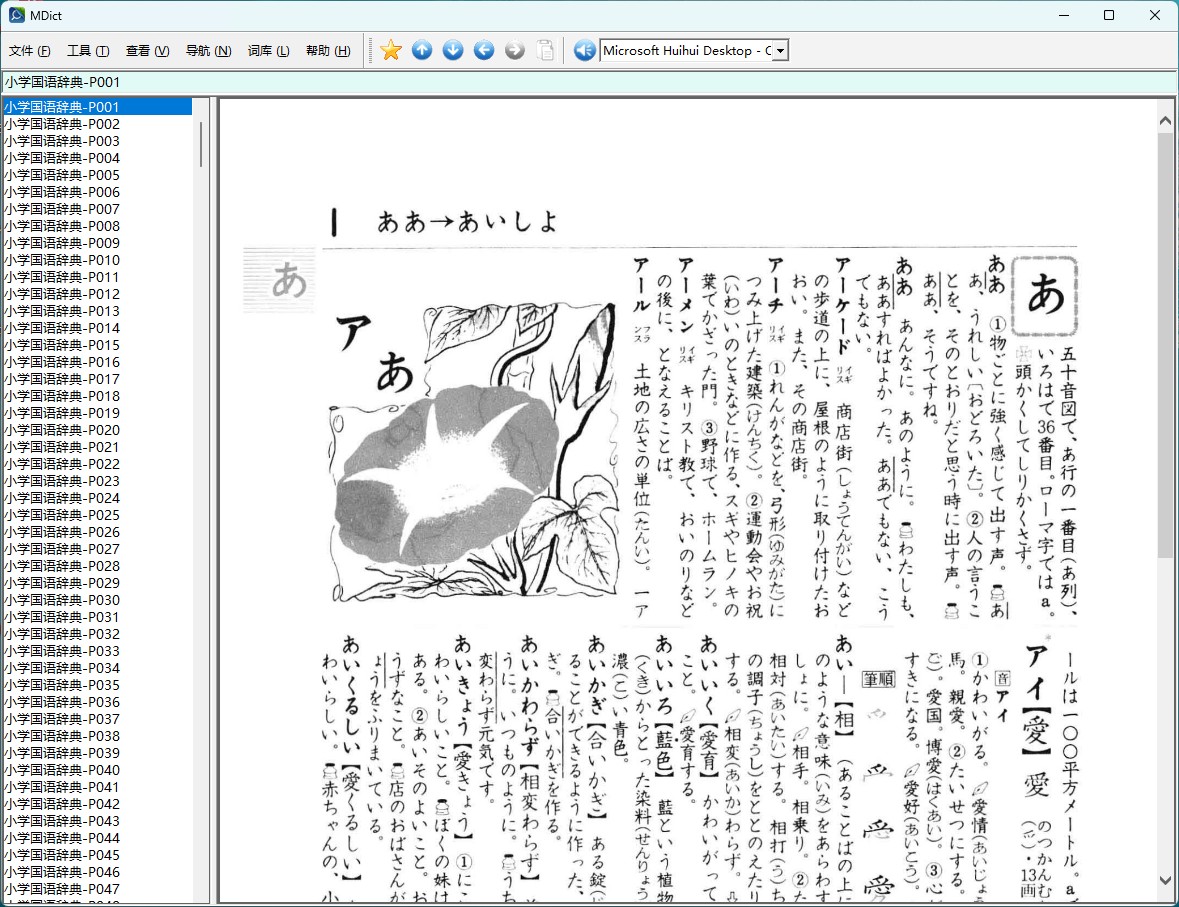Click the entry list scrollbar thumb
The height and width of the screenshot is (907, 1179).
click(201, 144)
